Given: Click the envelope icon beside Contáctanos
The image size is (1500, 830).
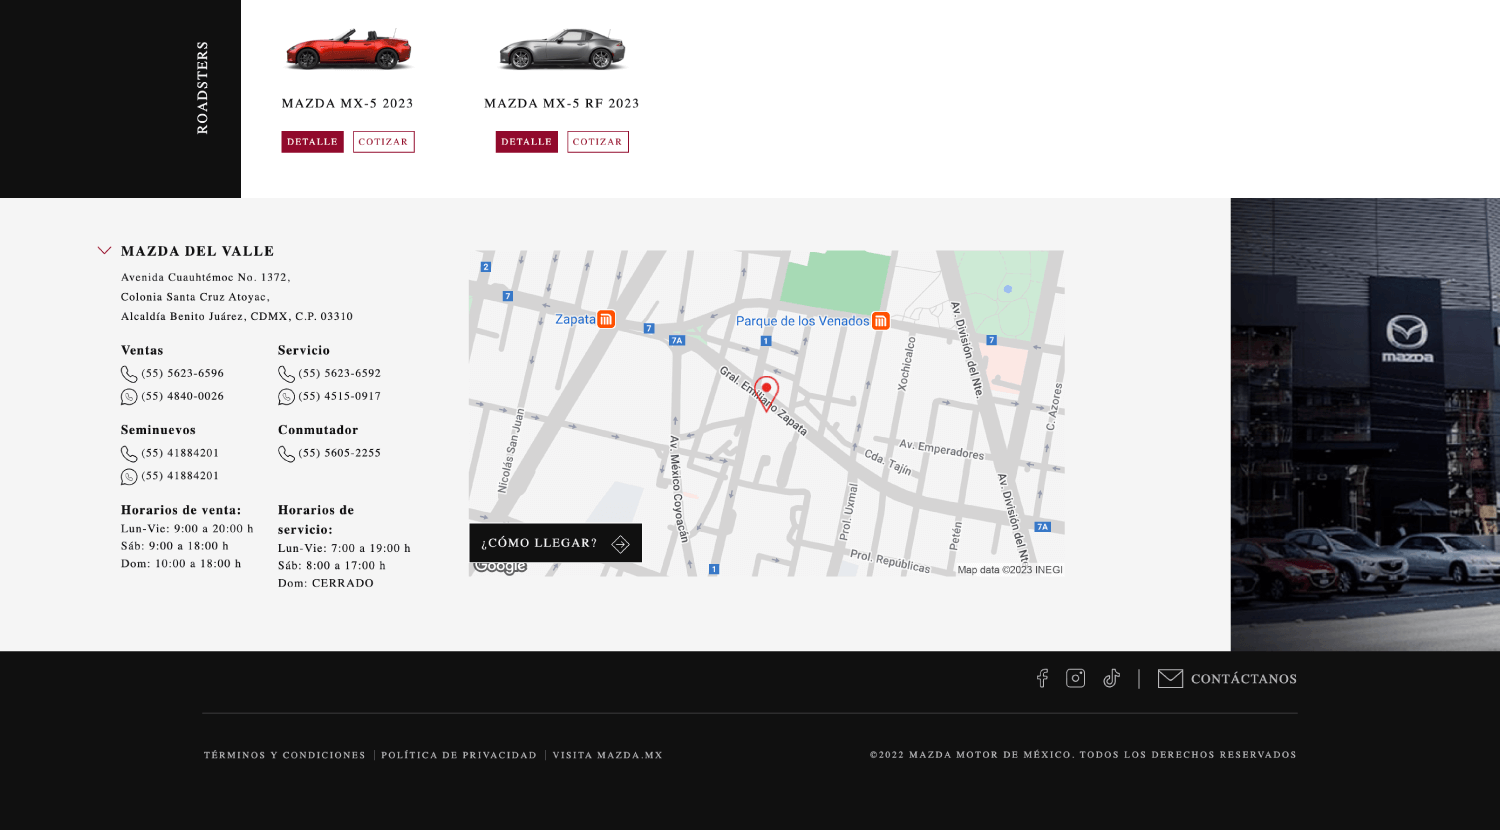Looking at the screenshot, I should coord(1170,678).
